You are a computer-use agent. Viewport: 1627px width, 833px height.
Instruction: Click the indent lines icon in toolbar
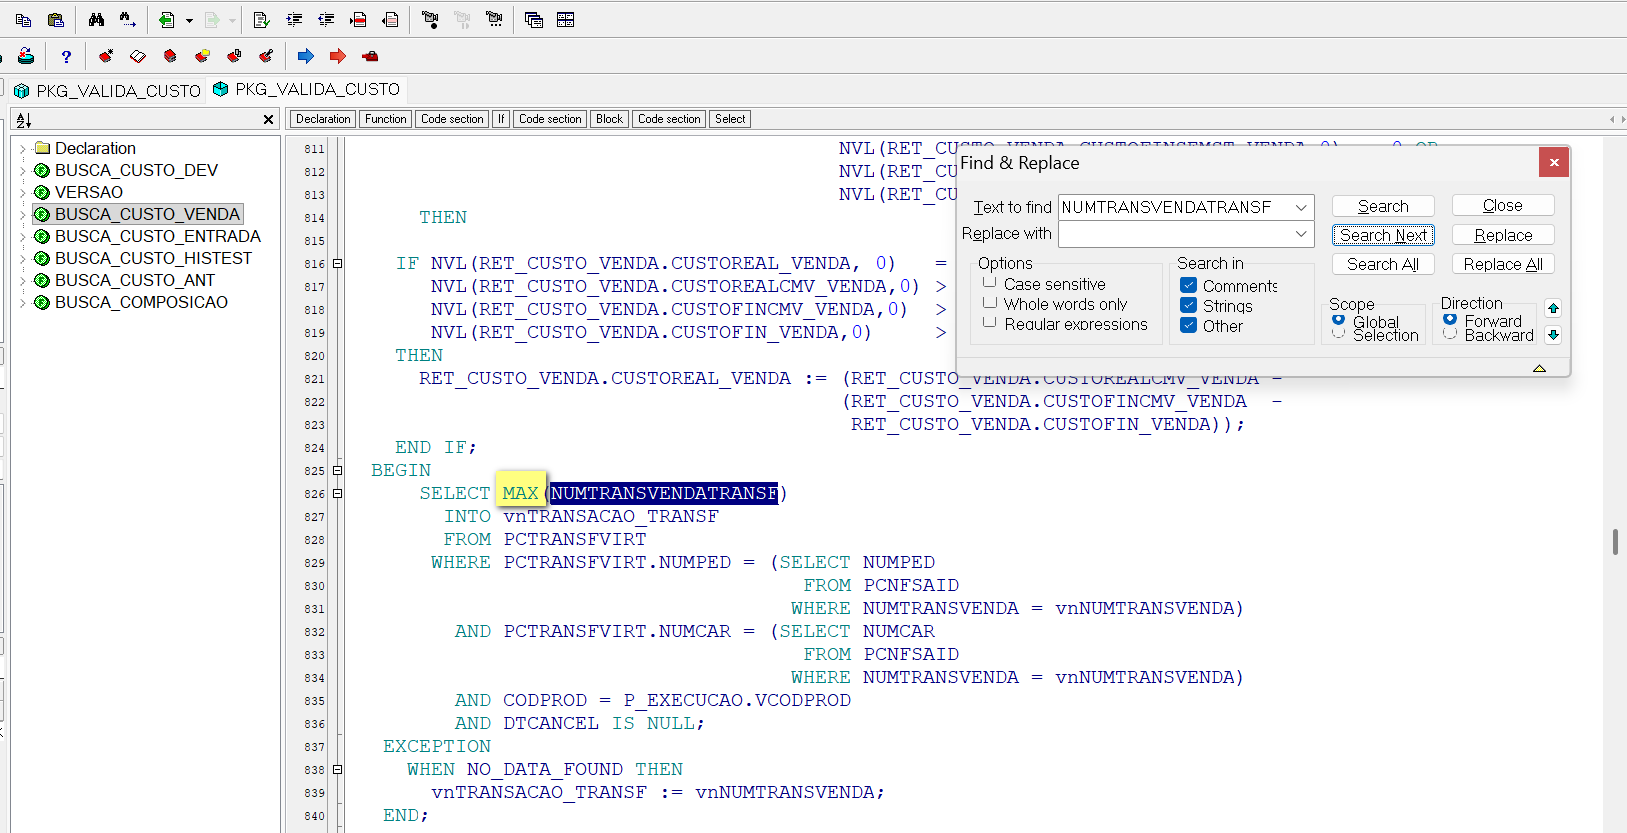coord(294,19)
